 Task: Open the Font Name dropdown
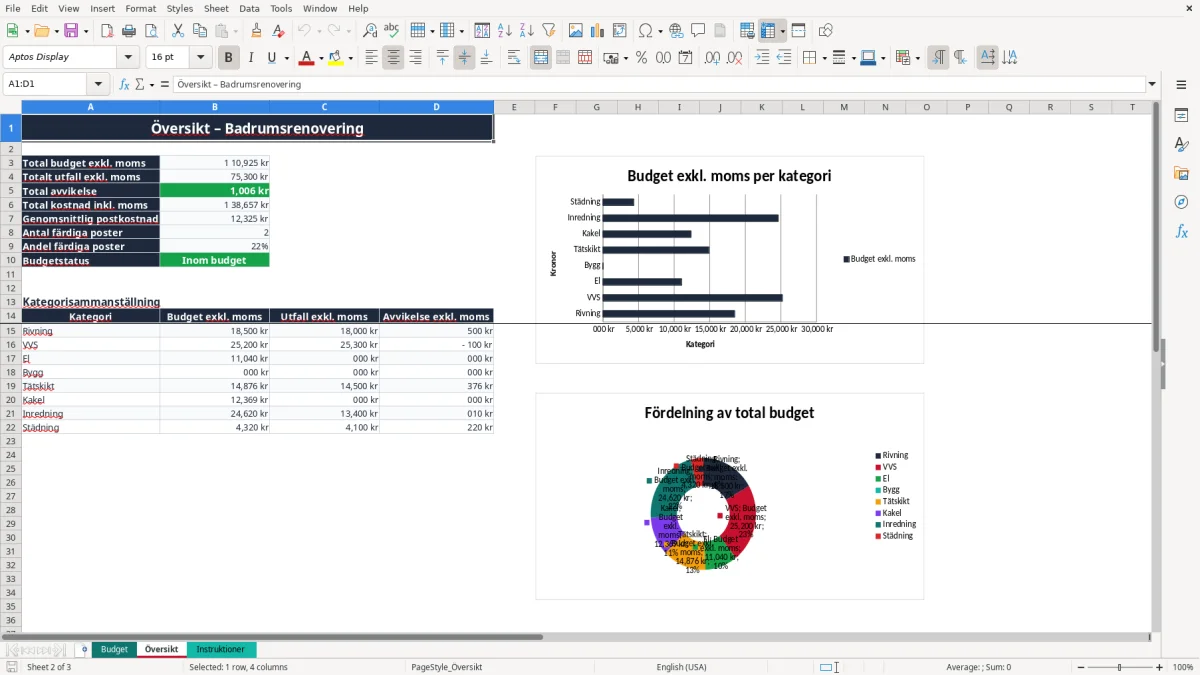[128, 57]
